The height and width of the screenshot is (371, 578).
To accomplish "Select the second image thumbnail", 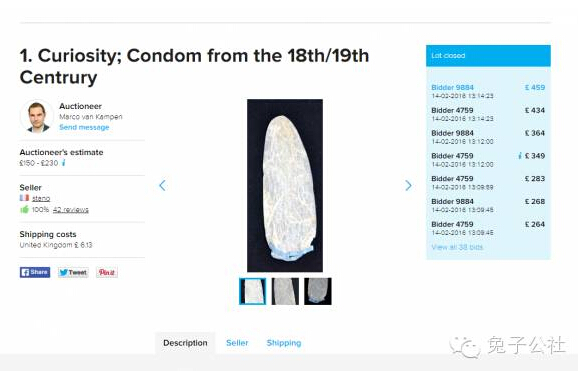I will (285, 291).
